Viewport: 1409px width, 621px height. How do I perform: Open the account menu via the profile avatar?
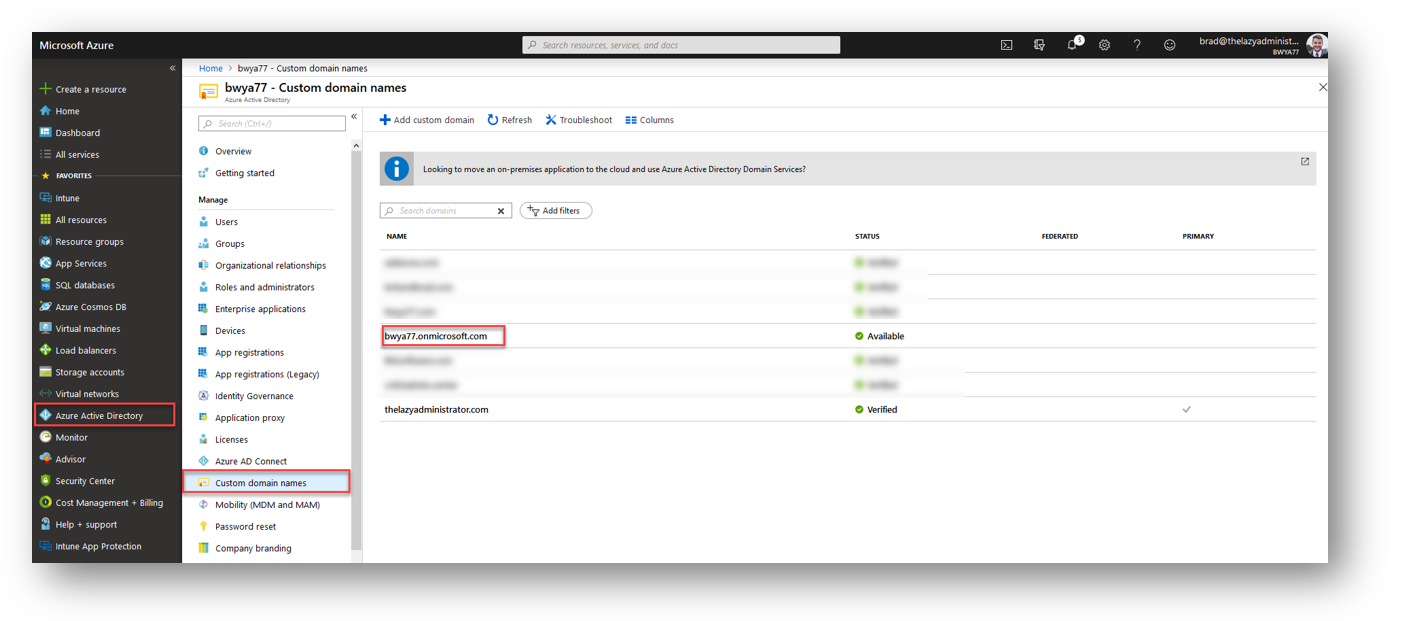[x=1317, y=45]
